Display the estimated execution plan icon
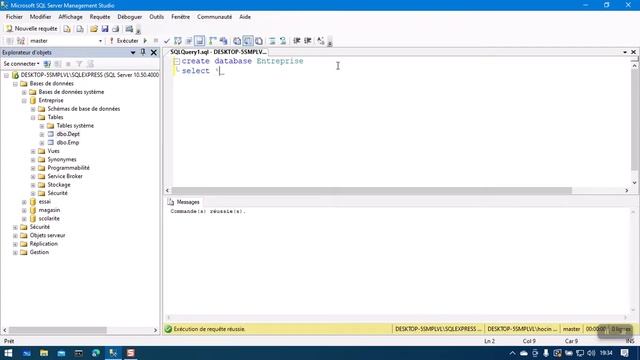Screen dimensions: 640x360 pos(178,41)
